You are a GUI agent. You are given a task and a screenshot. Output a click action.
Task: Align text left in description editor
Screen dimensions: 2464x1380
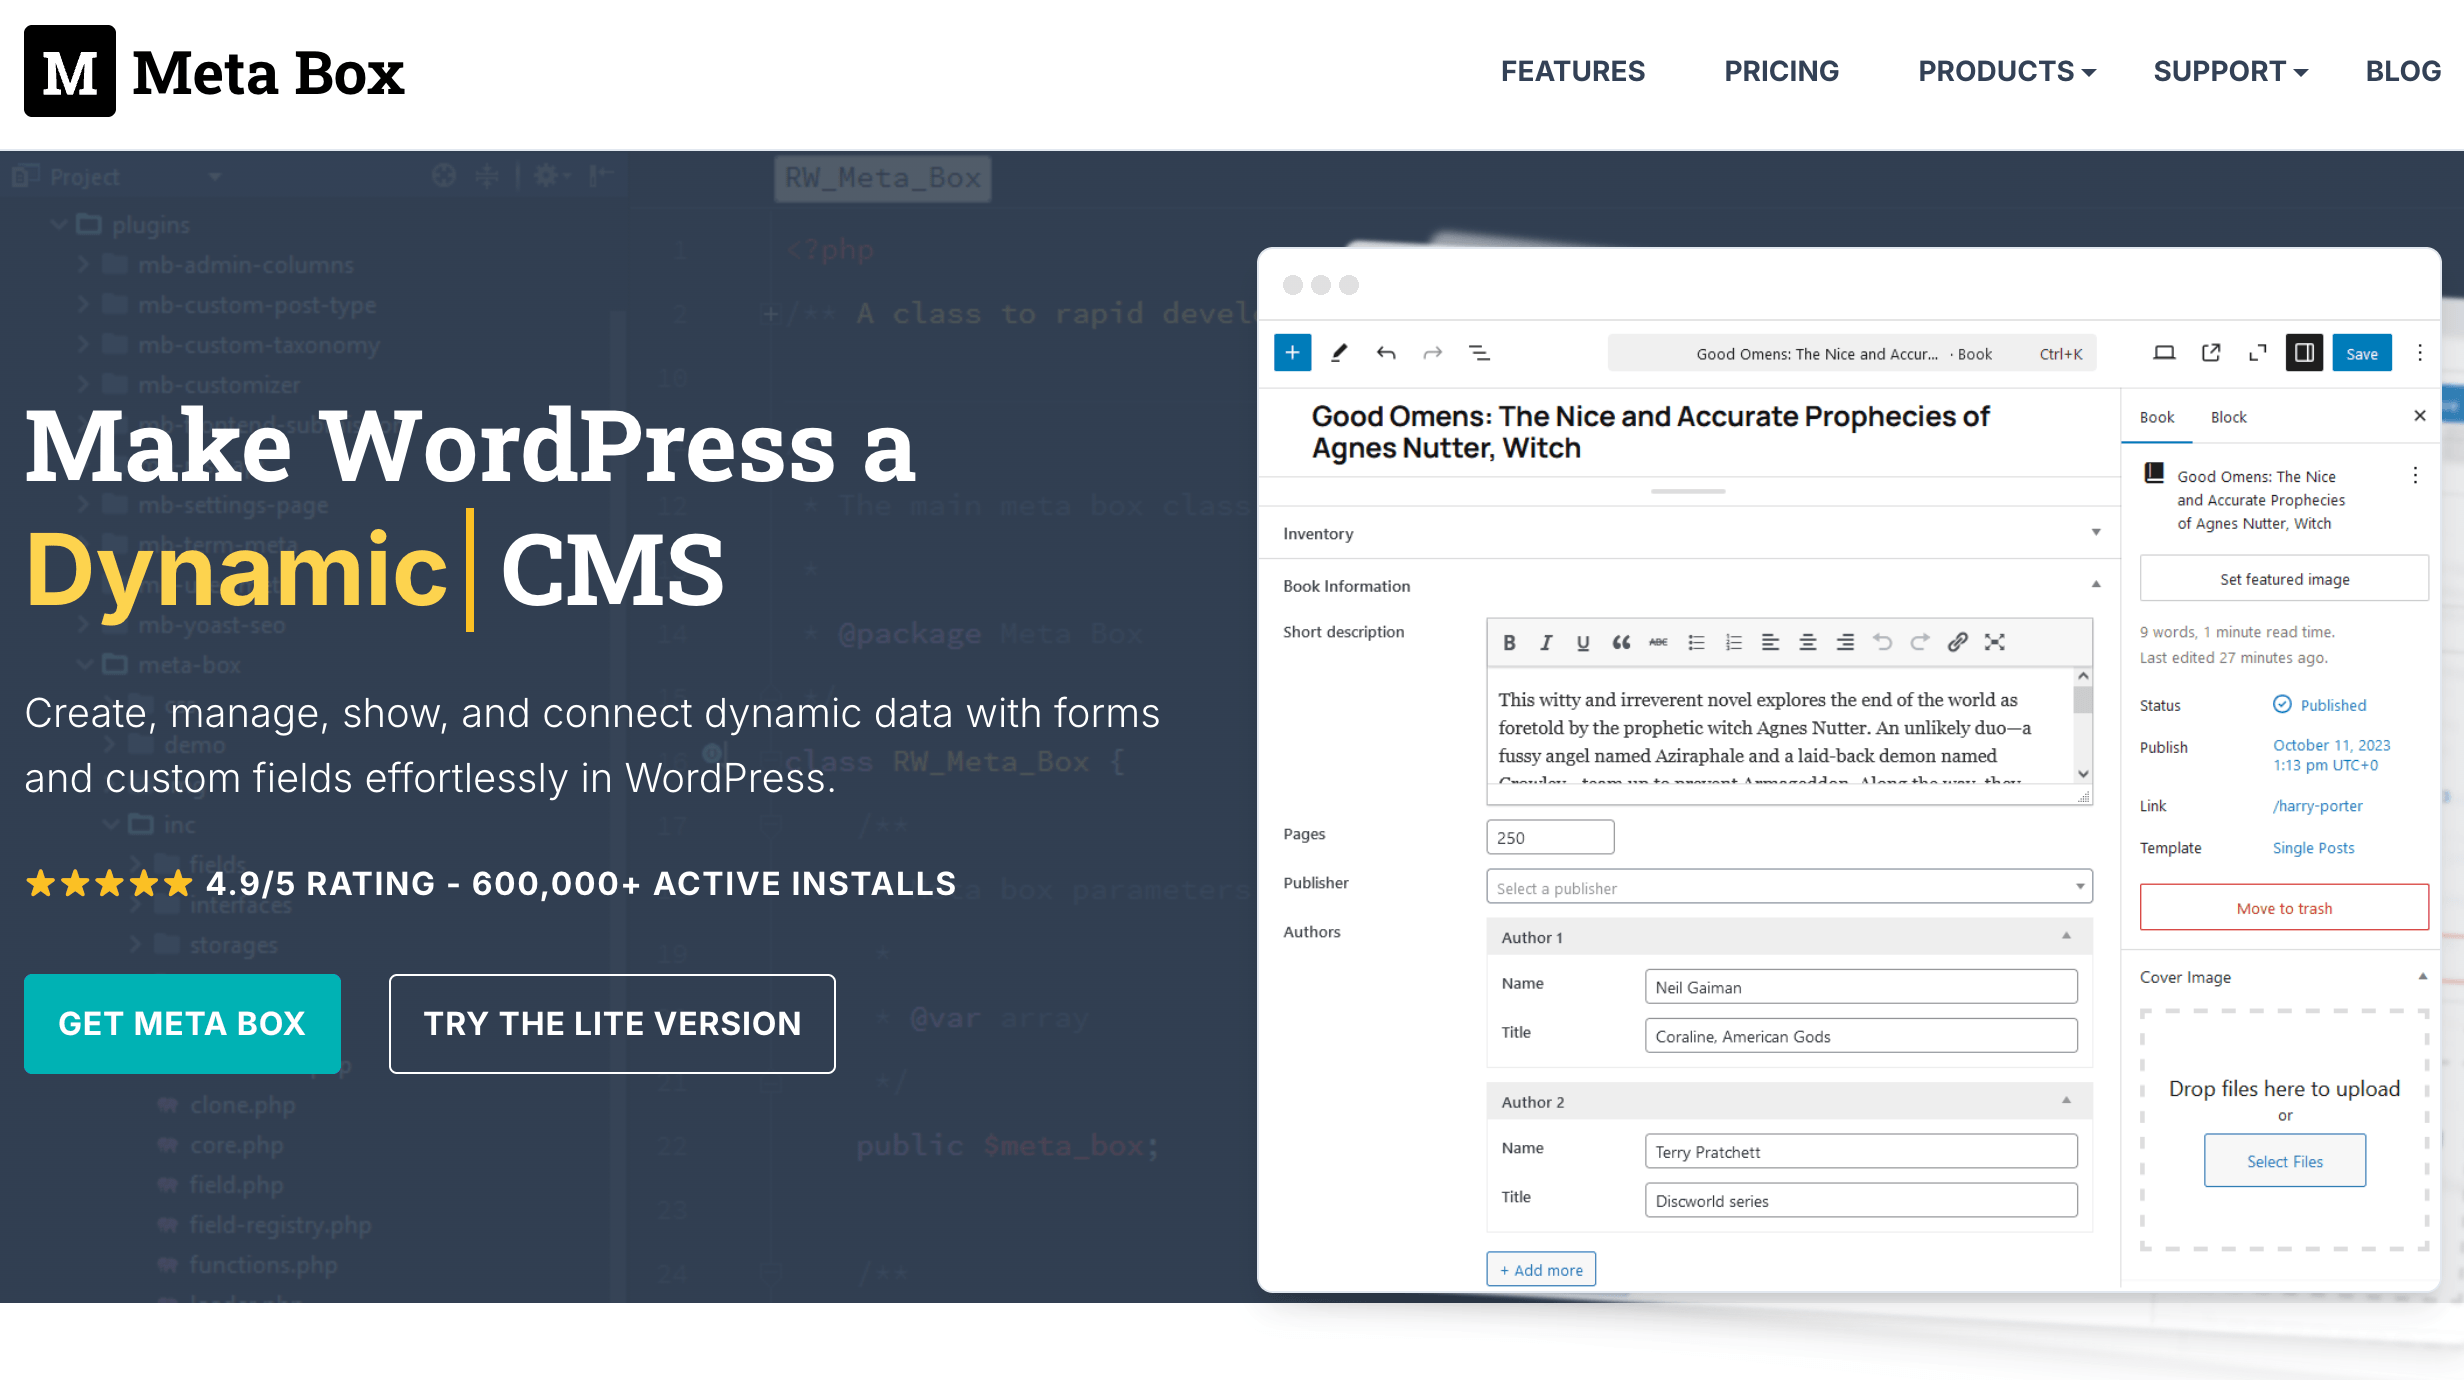pos(1770,642)
